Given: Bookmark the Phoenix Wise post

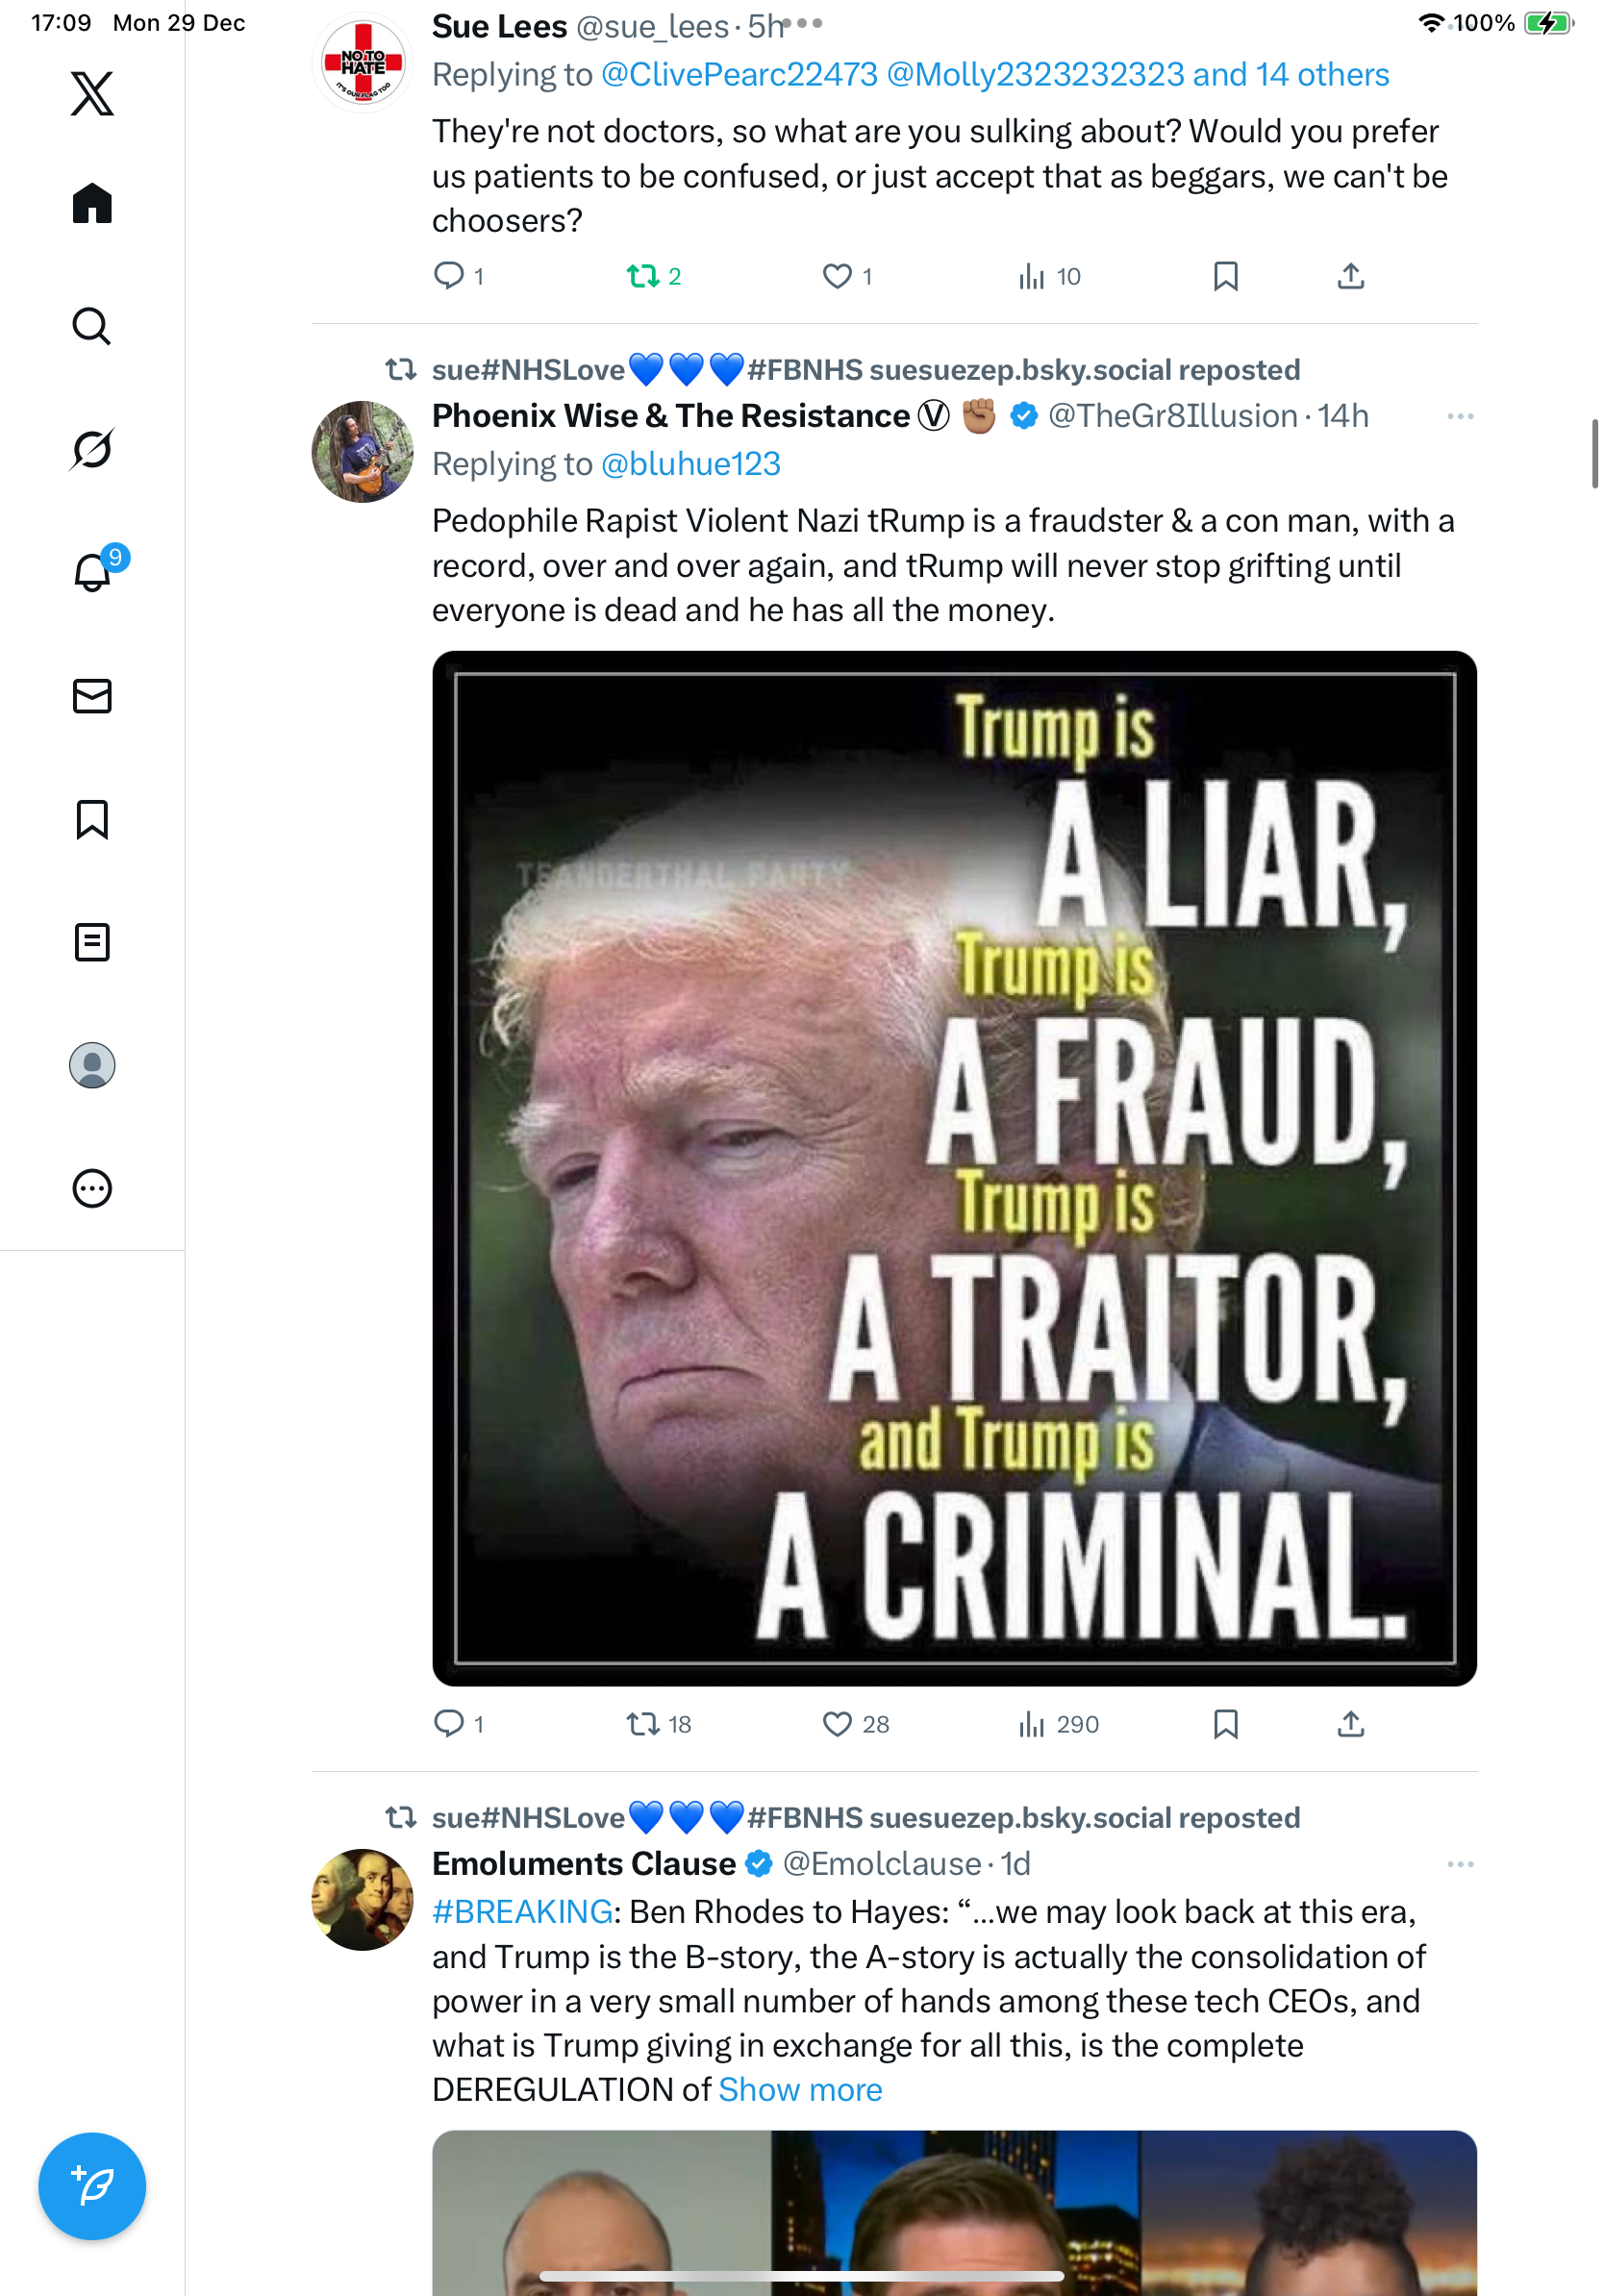Looking at the screenshot, I should (x=1225, y=1723).
